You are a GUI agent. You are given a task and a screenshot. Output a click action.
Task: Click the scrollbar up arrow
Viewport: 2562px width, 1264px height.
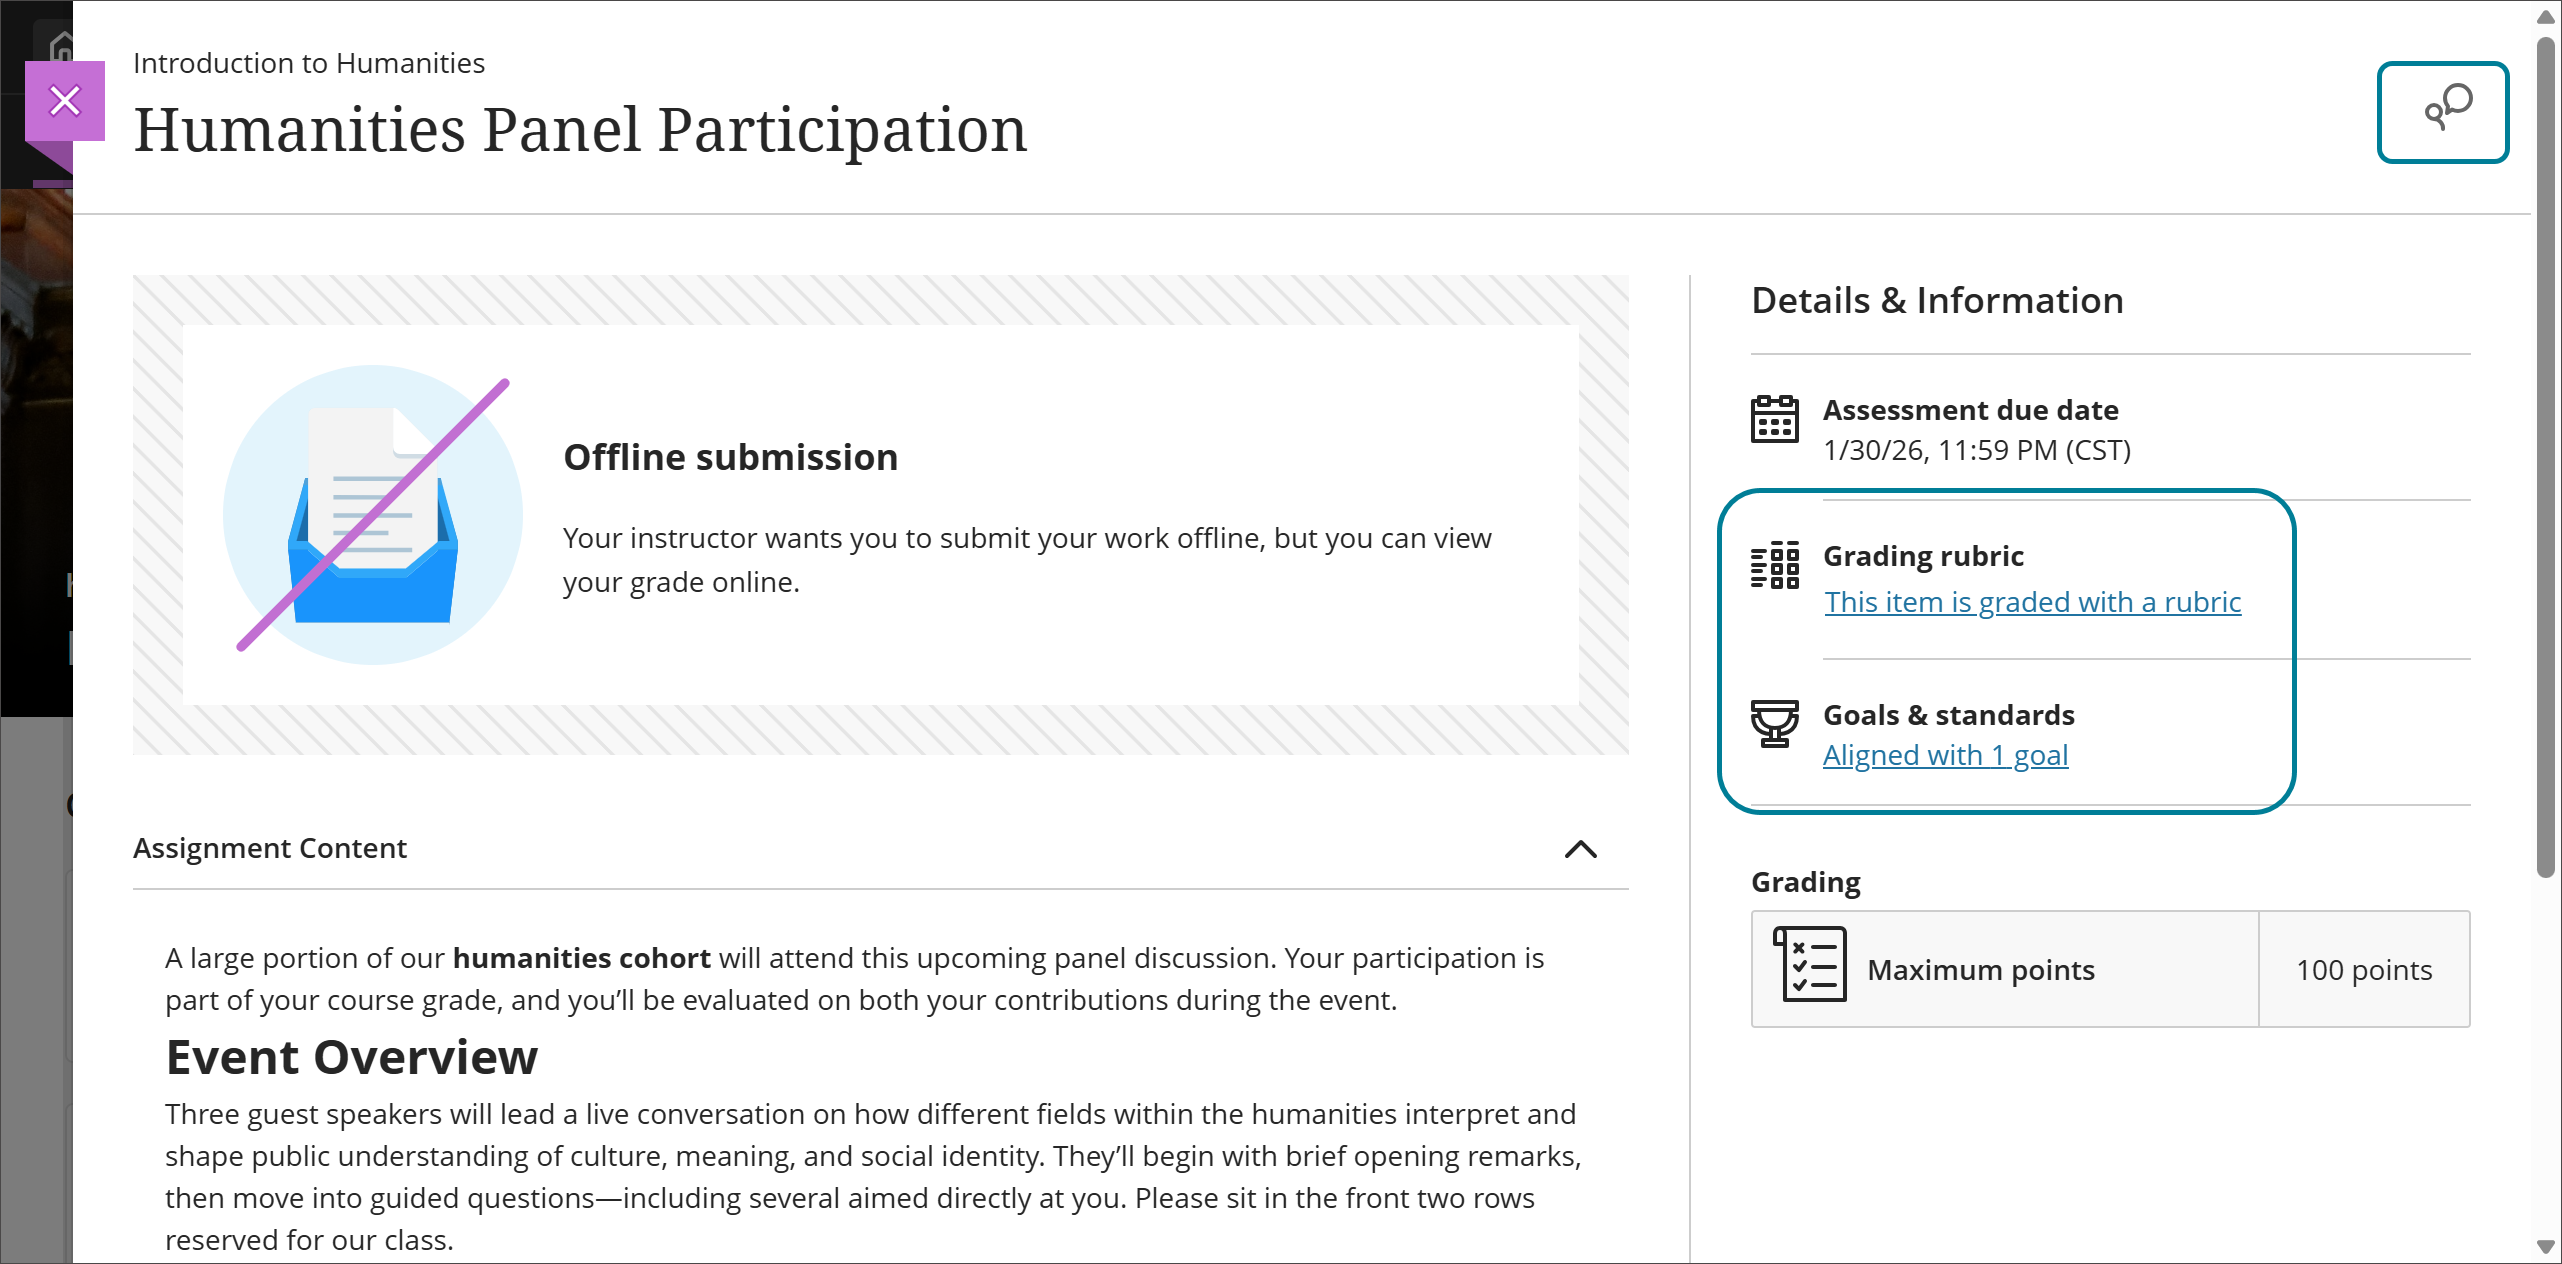pyautogui.click(x=2544, y=16)
